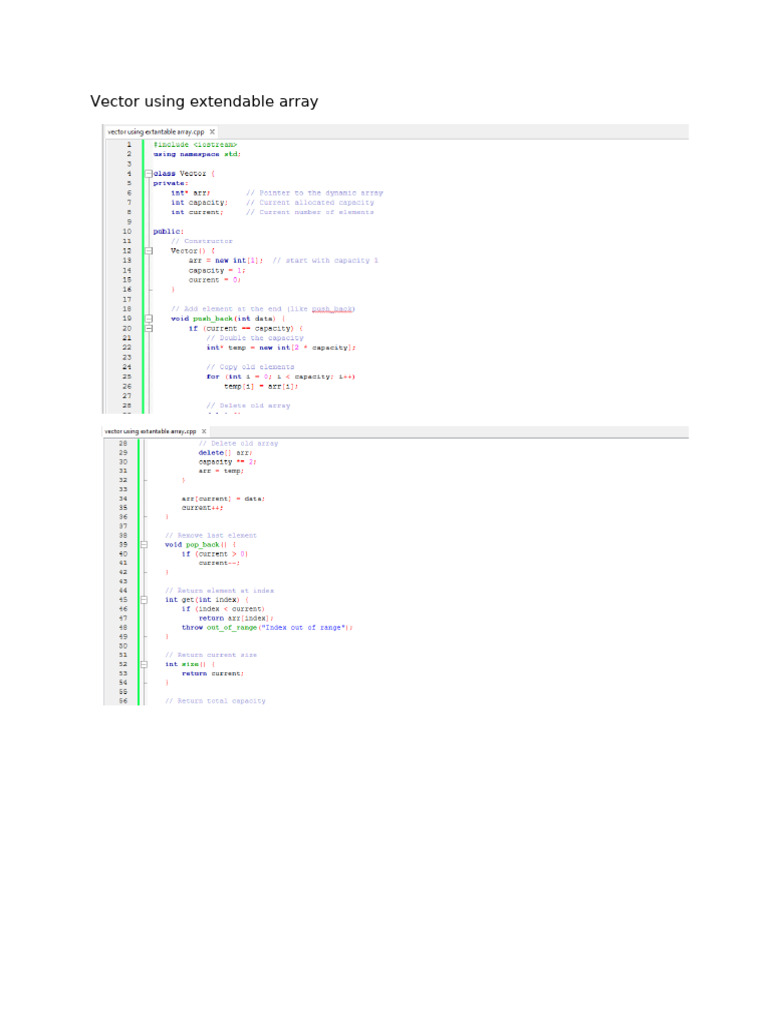
Task: Collapse the int size() fold marker
Action: pos(144,664)
